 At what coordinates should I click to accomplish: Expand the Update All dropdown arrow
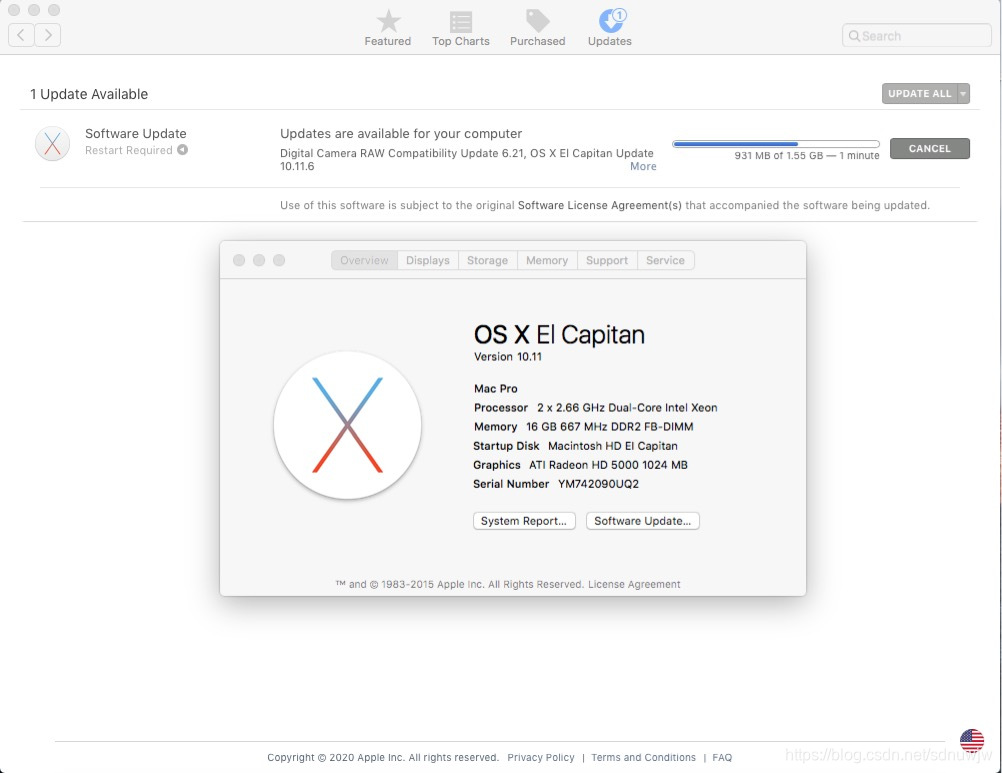pyautogui.click(x=964, y=93)
